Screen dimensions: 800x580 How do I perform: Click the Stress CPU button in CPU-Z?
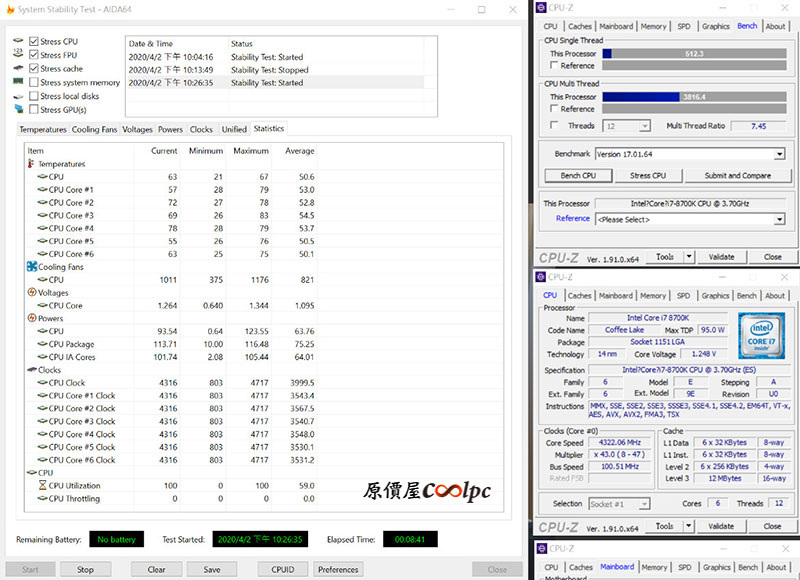click(x=648, y=175)
